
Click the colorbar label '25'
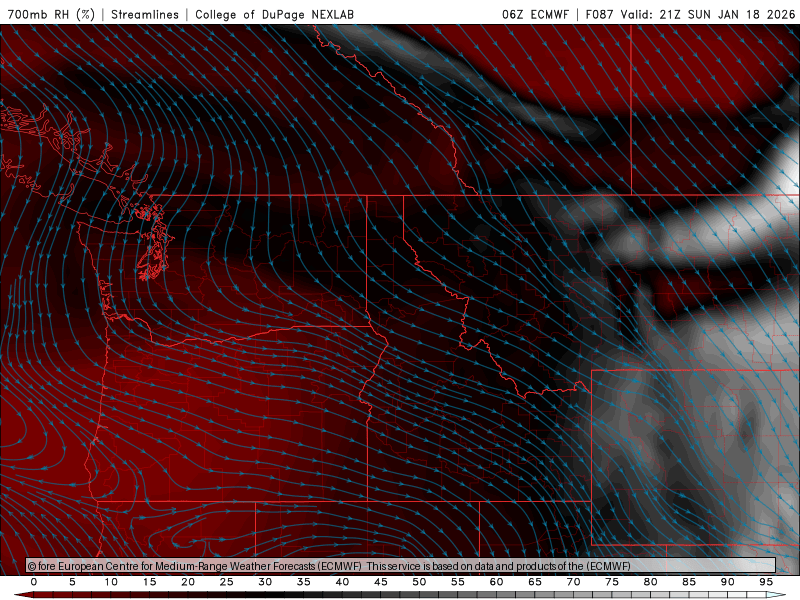point(227,582)
